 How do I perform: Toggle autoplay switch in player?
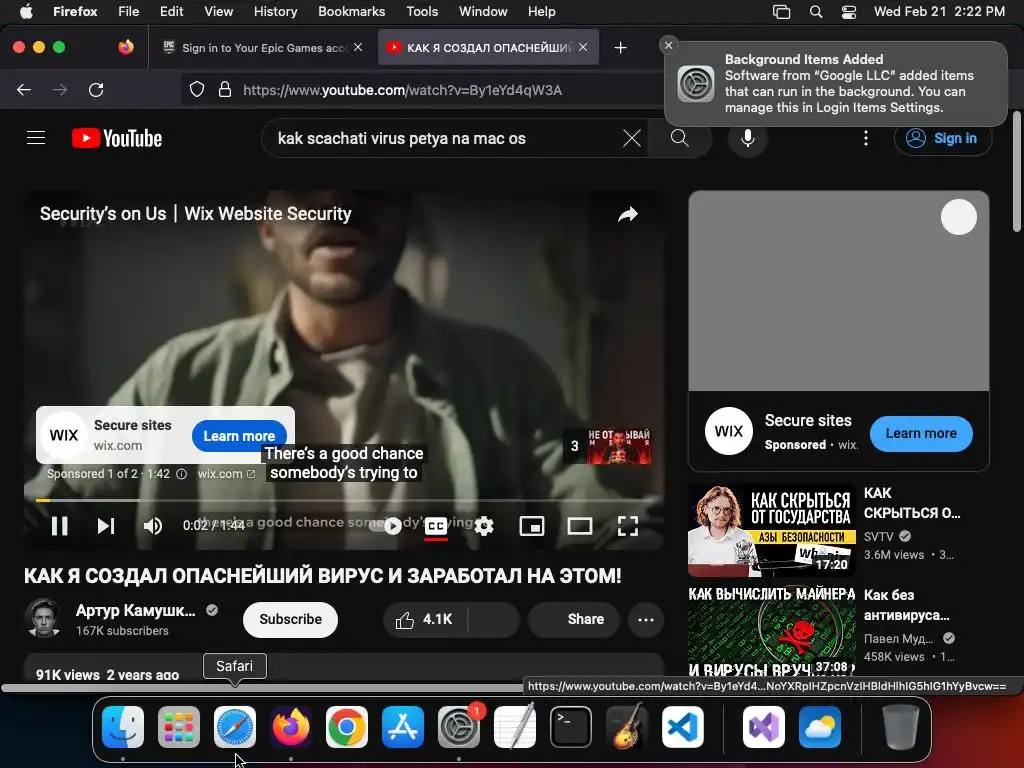tap(388, 525)
